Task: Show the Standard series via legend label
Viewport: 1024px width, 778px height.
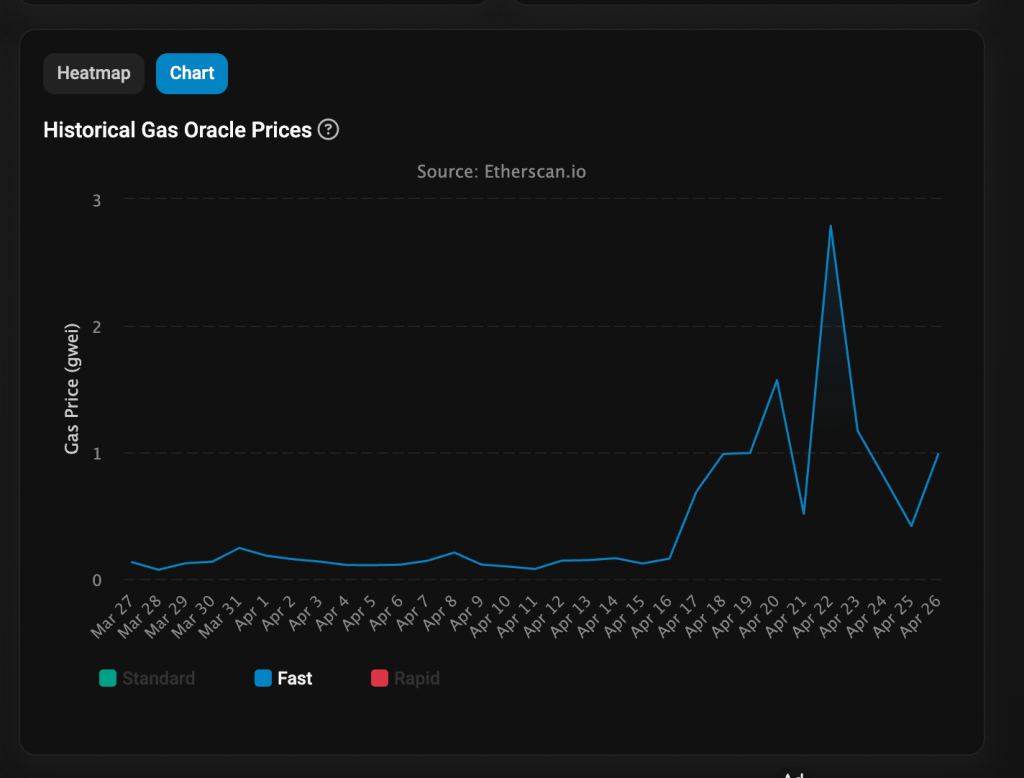Action: pyautogui.click(x=158, y=679)
